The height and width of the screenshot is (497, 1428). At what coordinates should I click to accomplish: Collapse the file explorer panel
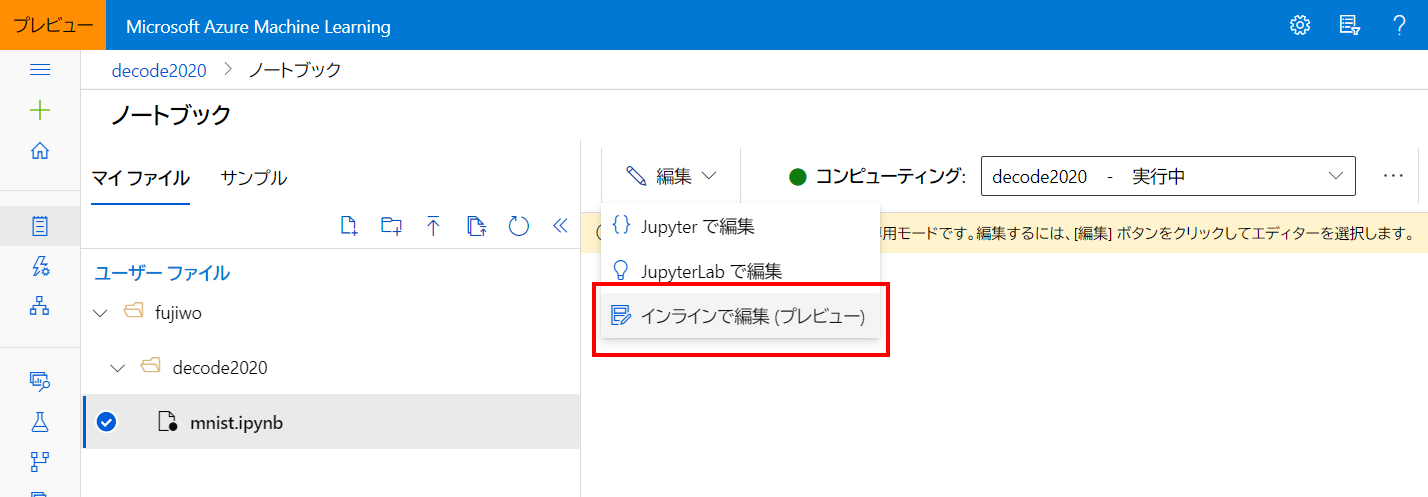(x=560, y=226)
